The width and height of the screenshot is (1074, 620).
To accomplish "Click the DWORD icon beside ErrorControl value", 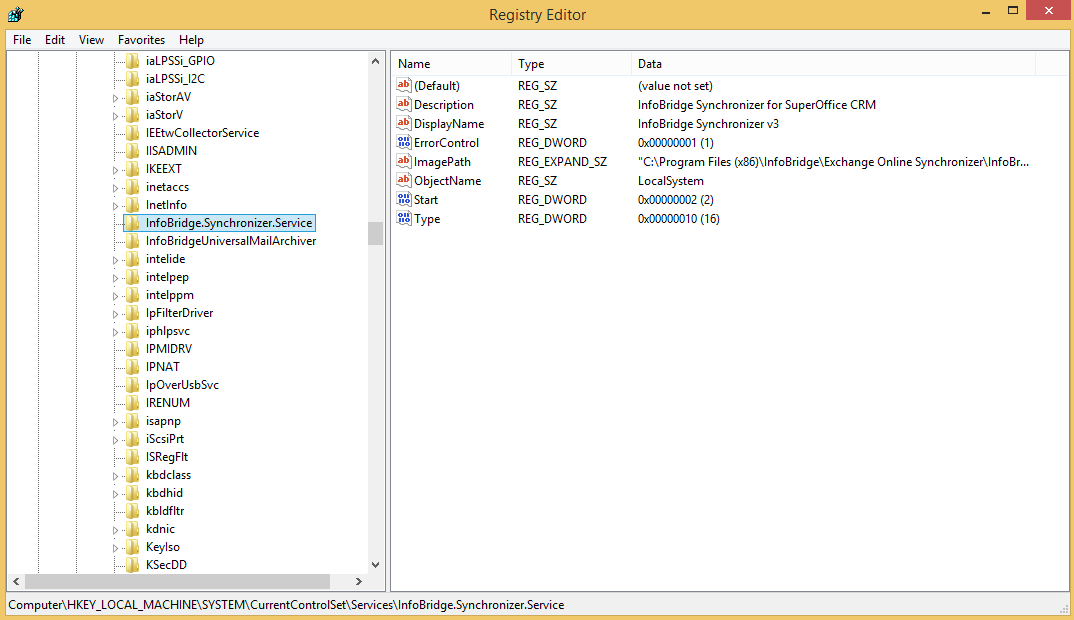I will coord(403,142).
